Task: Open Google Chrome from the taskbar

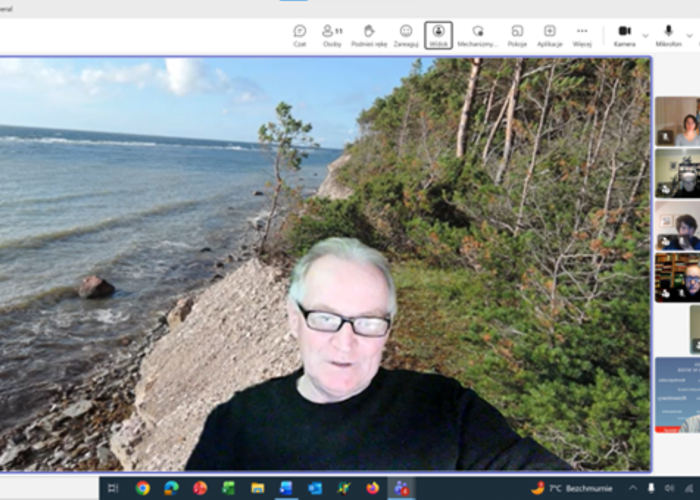Action: tap(143, 488)
